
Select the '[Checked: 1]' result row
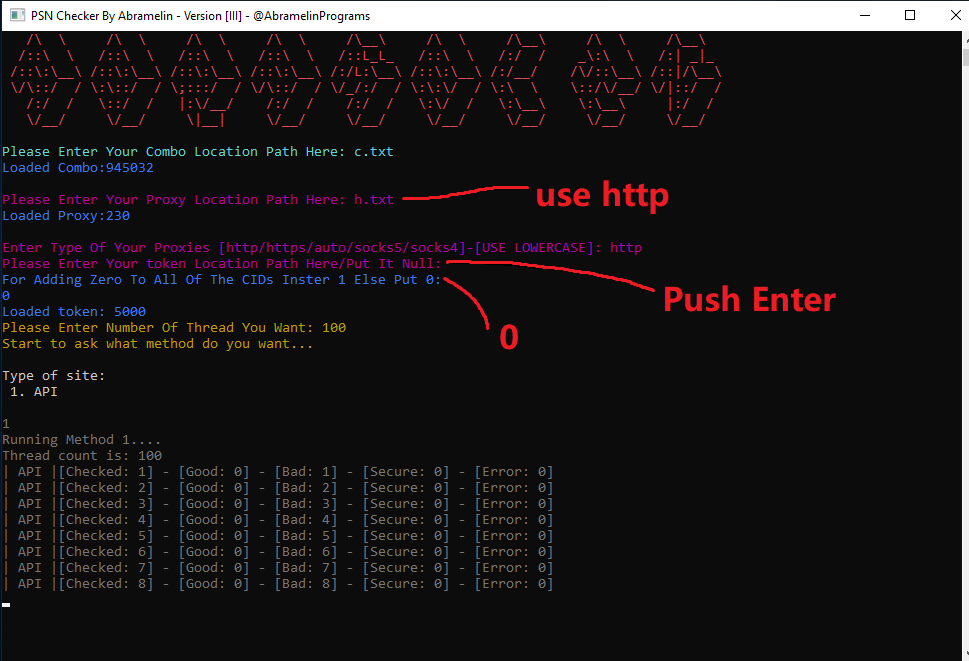pos(278,472)
